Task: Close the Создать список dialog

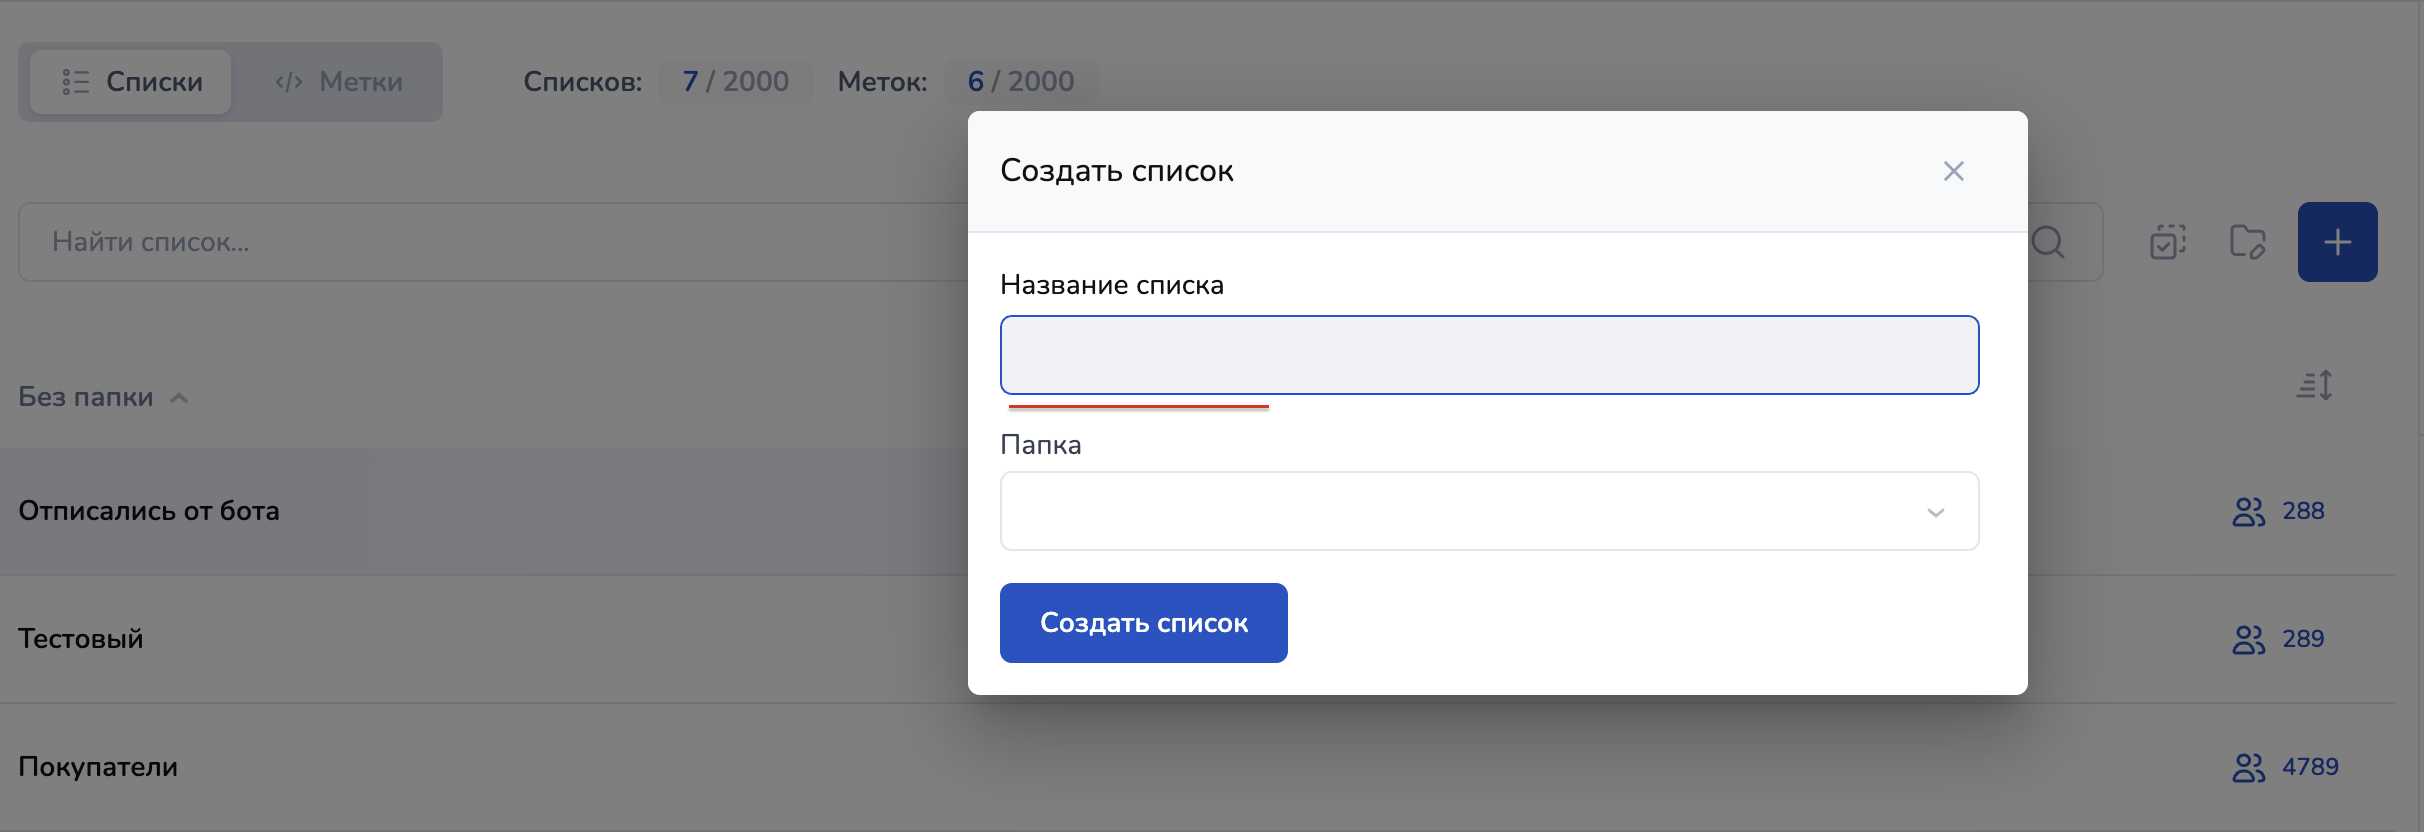Action: (1953, 171)
